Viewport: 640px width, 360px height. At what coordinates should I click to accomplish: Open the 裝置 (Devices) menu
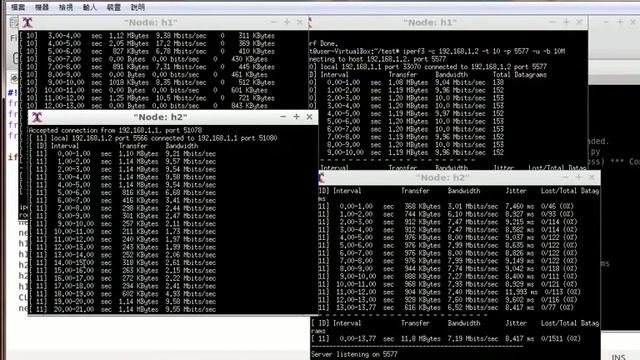tap(113, 7)
